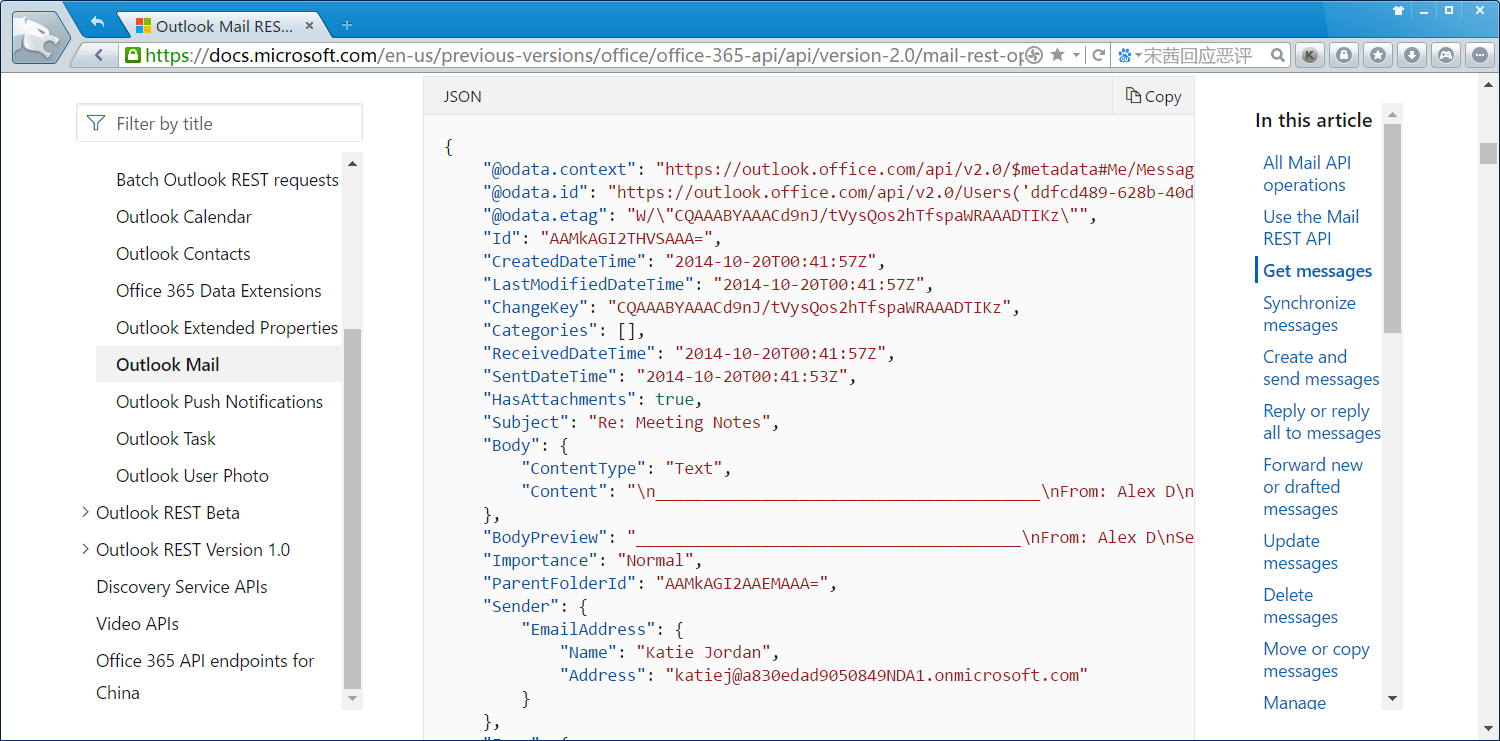This screenshot has height=741, width=1500.
Task: Open Batch Outlook REST requests page
Action: point(227,180)
